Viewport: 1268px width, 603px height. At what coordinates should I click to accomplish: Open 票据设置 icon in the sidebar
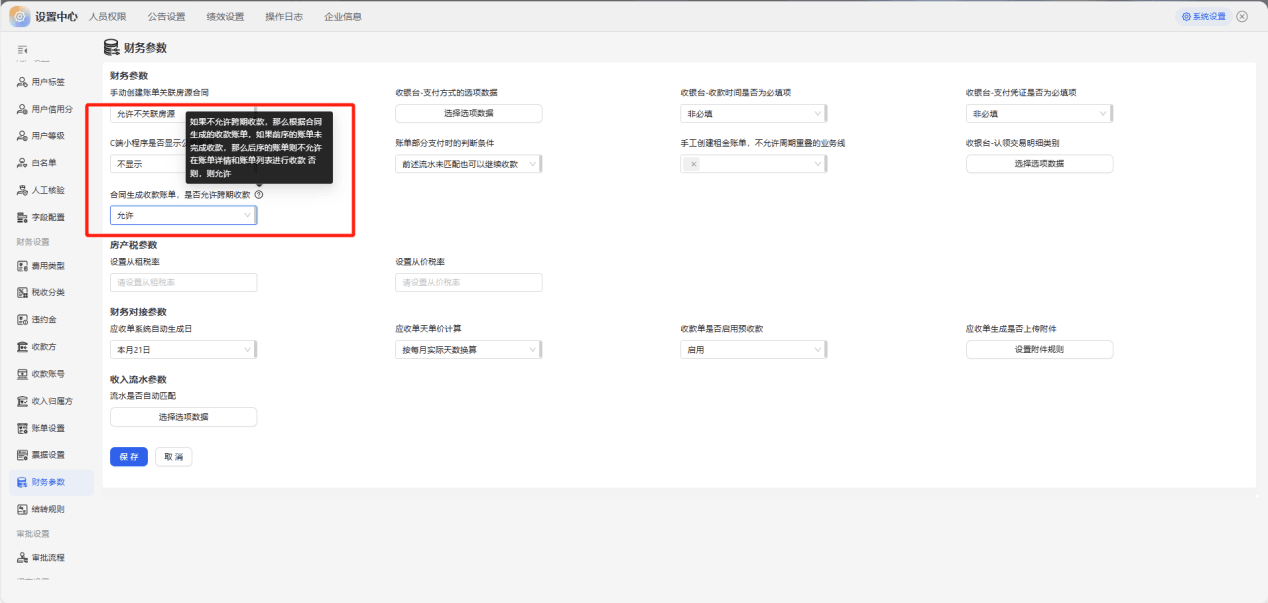(x=22, y=455)
